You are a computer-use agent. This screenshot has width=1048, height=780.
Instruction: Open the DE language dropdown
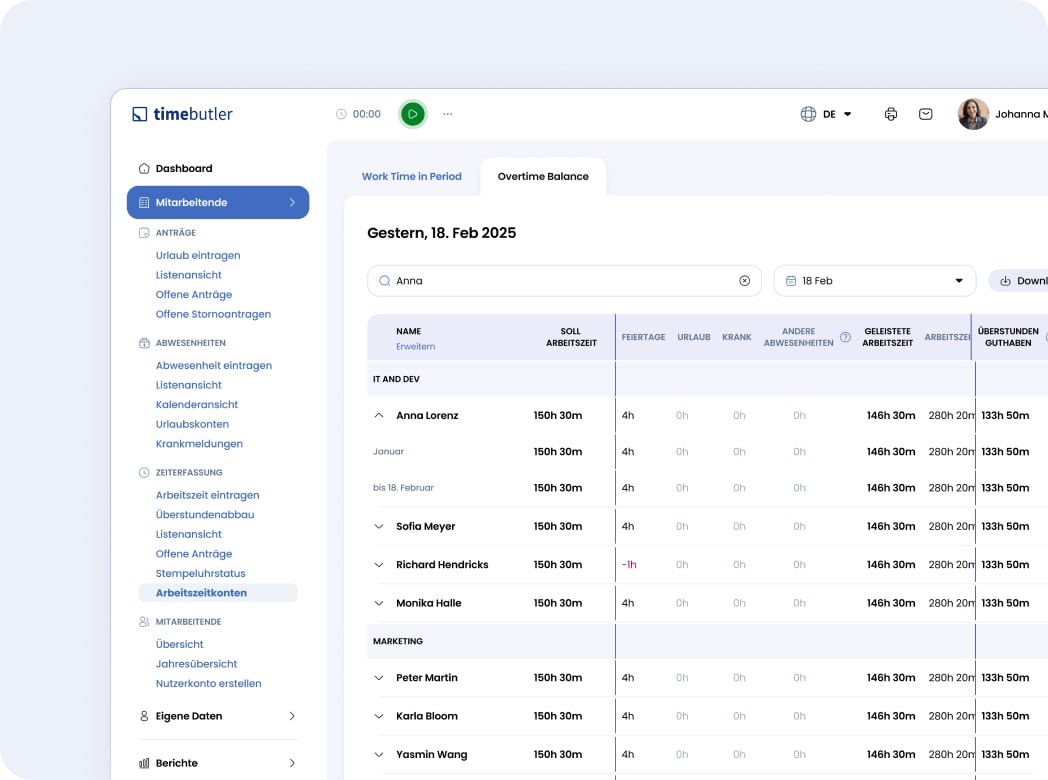click(837, 114)
